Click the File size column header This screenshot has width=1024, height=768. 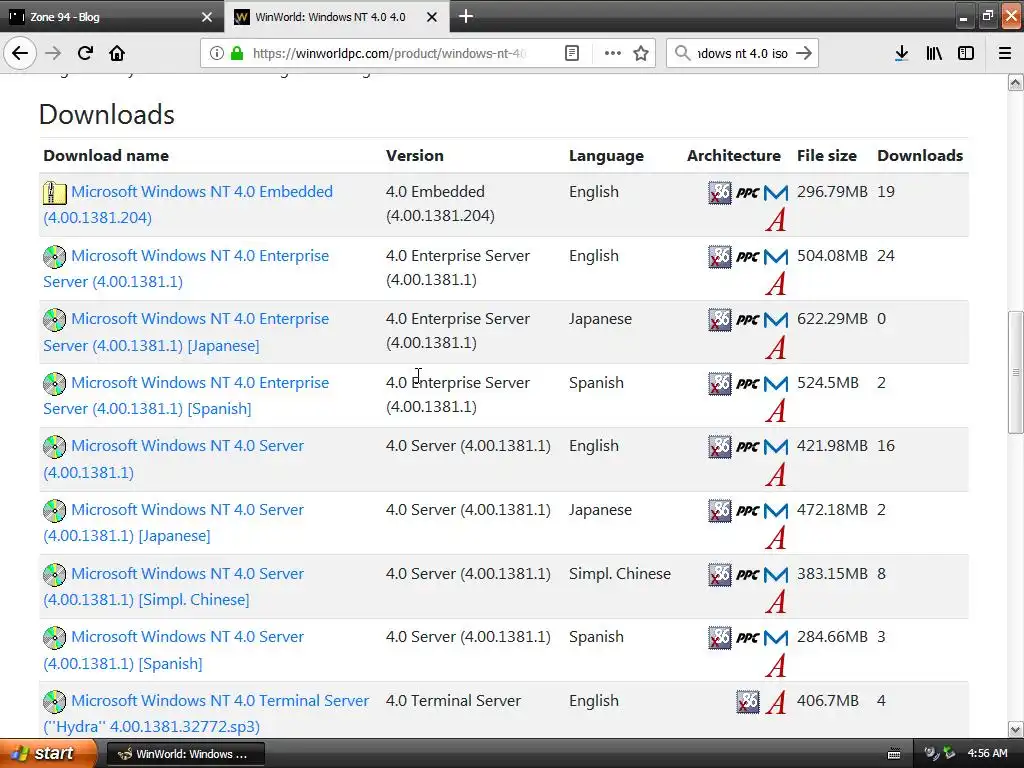(x=826, y=155)
